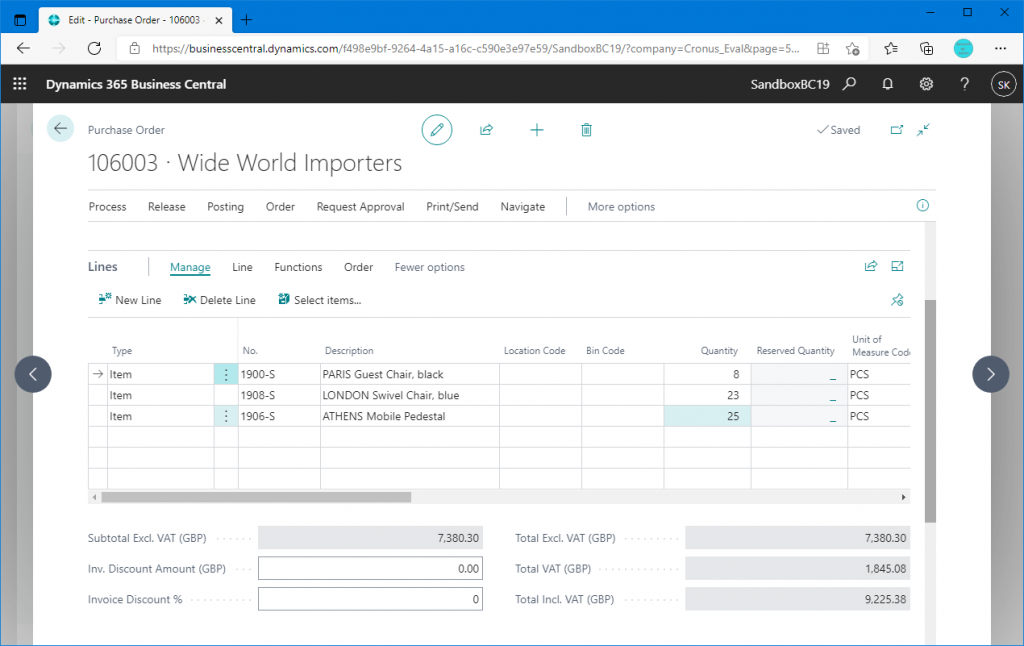Open the browser profile icon

point(963,48)
